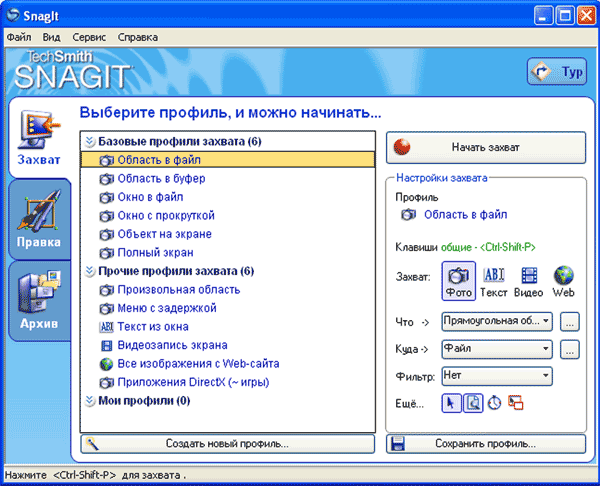Click the camera icon of Приложения DirectX

[106, 383]
